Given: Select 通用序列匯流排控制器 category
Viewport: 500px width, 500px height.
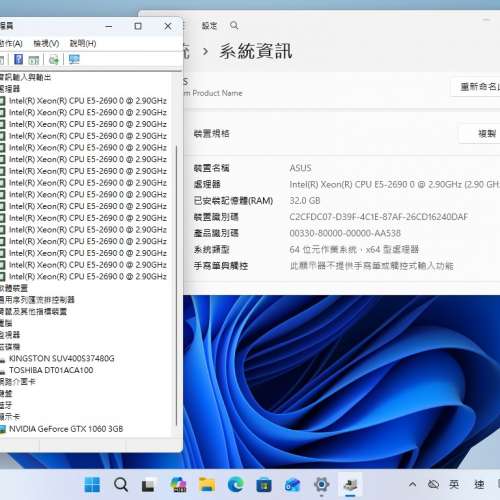Looking at the screenshot, I should point(37,300).
